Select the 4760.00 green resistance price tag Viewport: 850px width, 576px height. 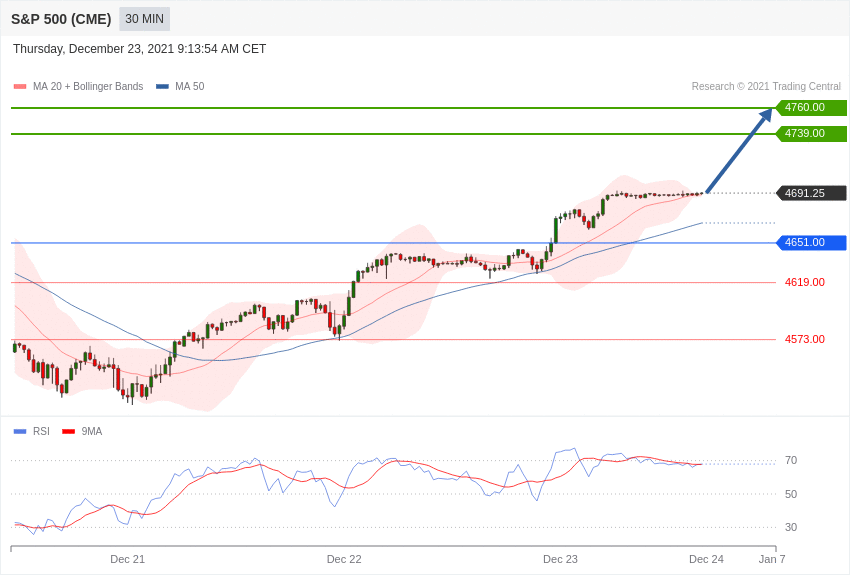click(x=811, y=108)
